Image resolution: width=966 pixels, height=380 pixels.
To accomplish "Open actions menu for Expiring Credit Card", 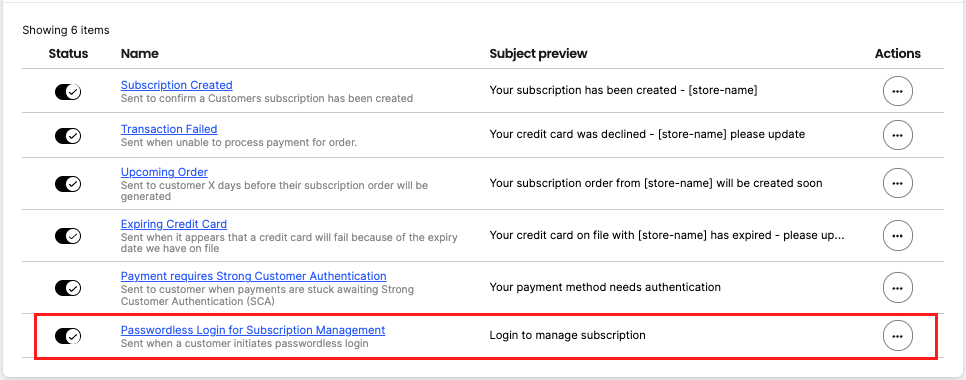I will [898, 235].
